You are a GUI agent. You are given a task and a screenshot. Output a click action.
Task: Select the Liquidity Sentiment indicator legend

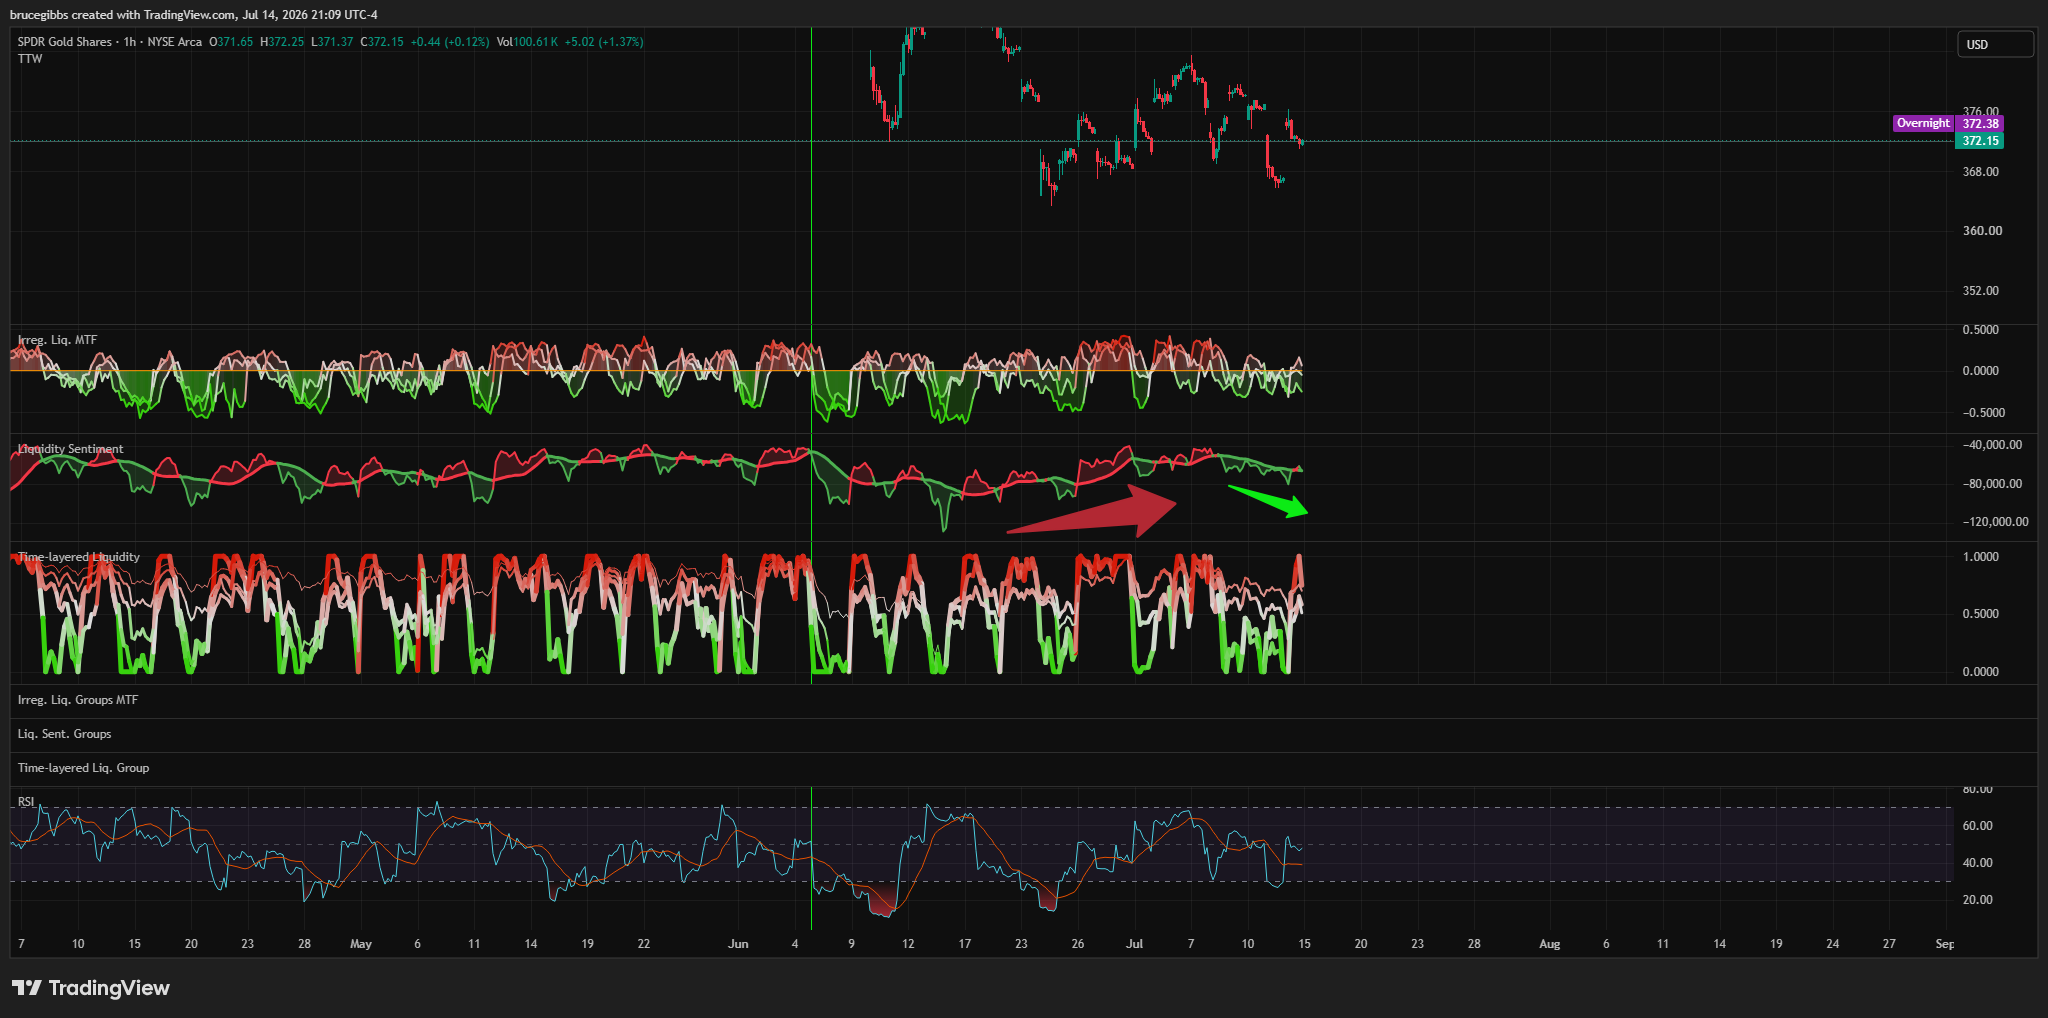tap(71, 449)
